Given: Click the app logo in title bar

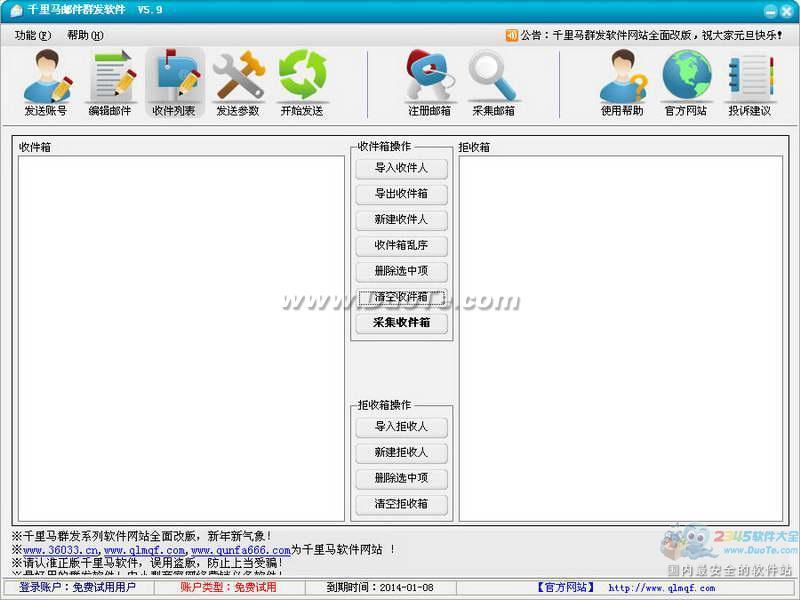Looking at the screenshot, I should [16, 10].
